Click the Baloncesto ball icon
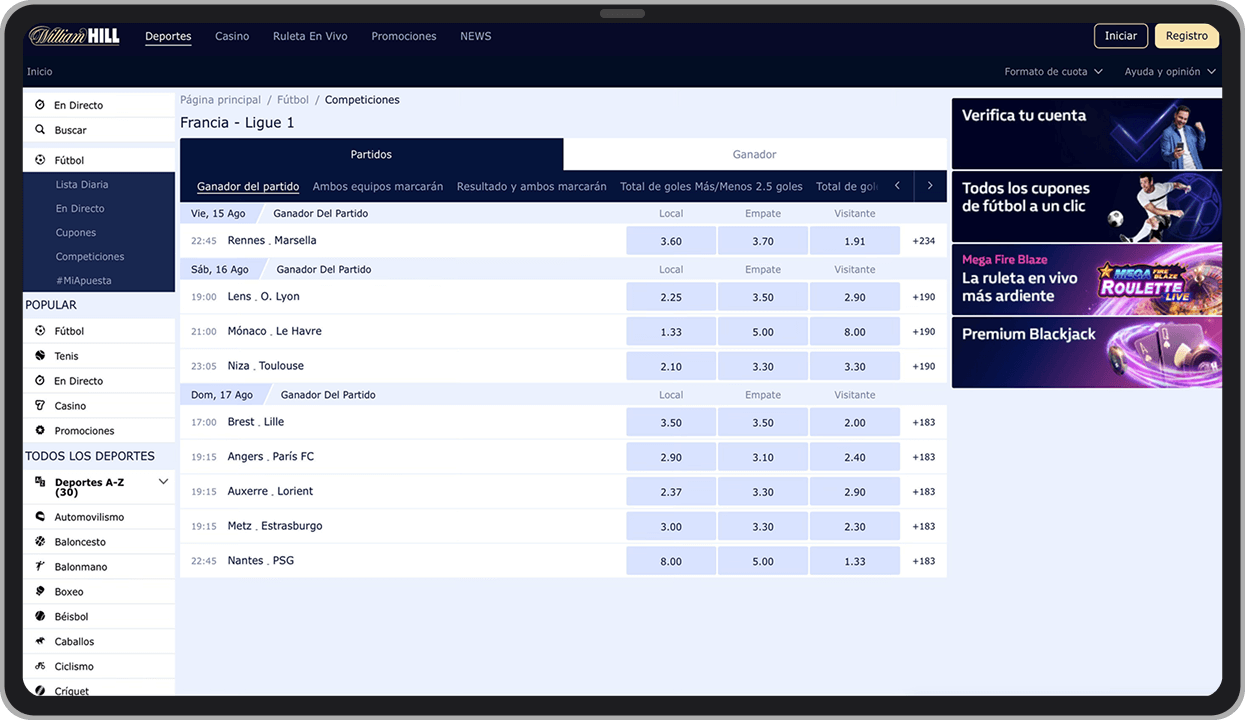Screen dimensions: 1245x720 tap(40, 542)
